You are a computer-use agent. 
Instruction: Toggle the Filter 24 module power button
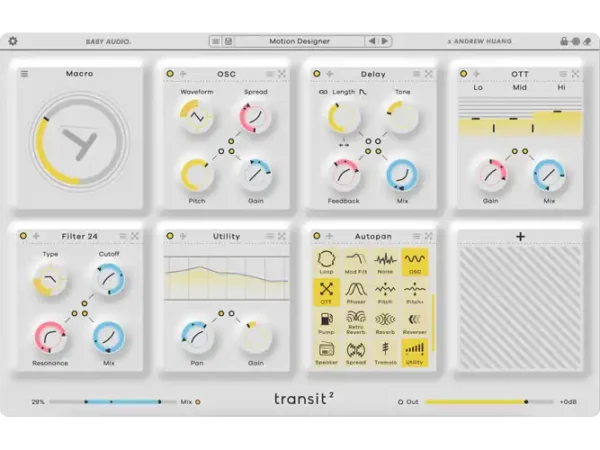coord(23,236)
